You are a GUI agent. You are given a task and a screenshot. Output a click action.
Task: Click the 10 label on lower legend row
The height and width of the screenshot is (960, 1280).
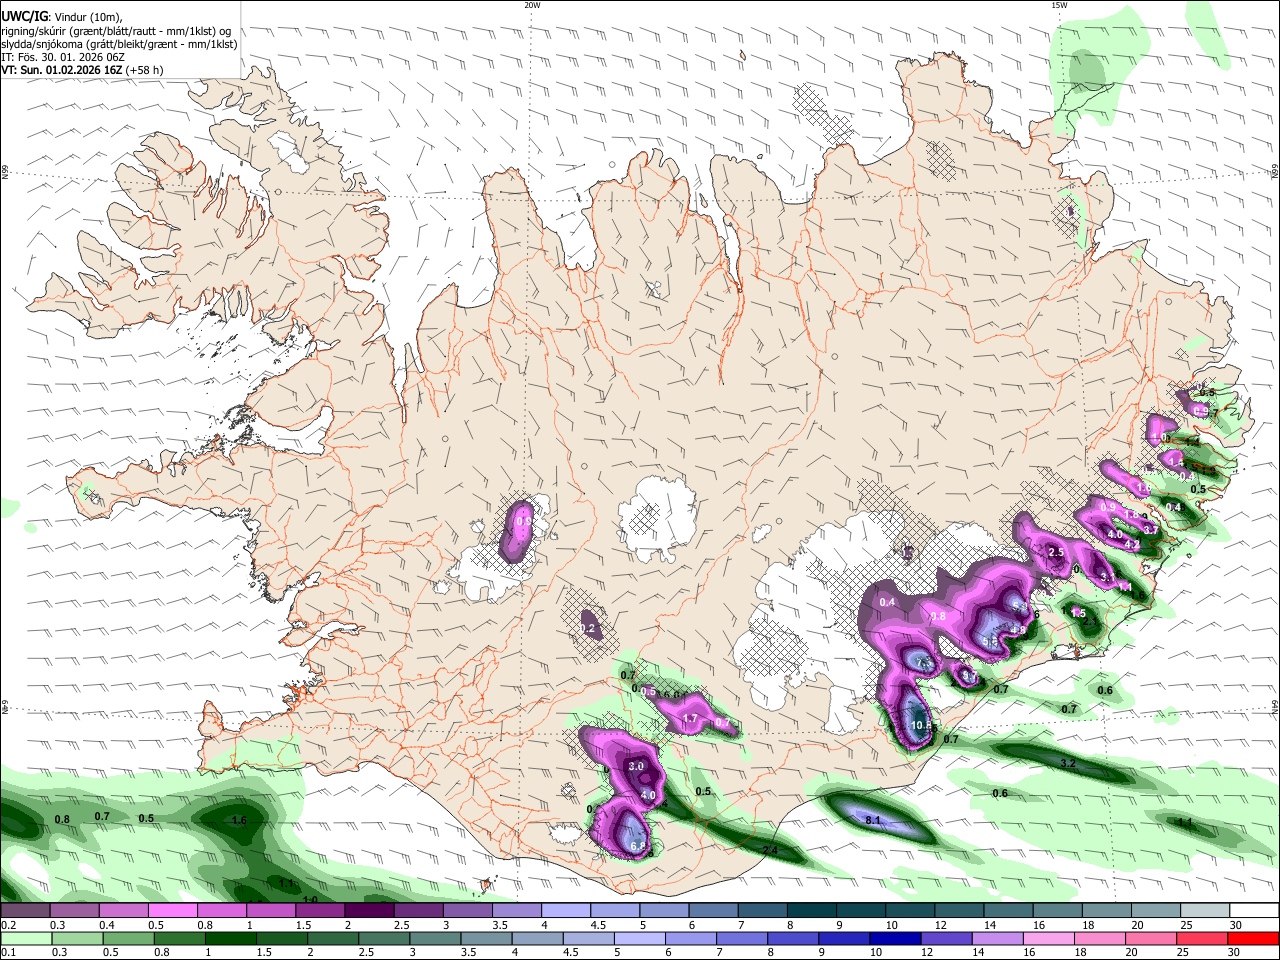(876, 953)
